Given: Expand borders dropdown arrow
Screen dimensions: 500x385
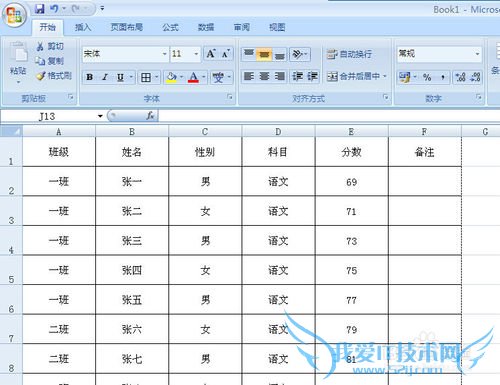Looking at the screenshot, I should [156, 77].
